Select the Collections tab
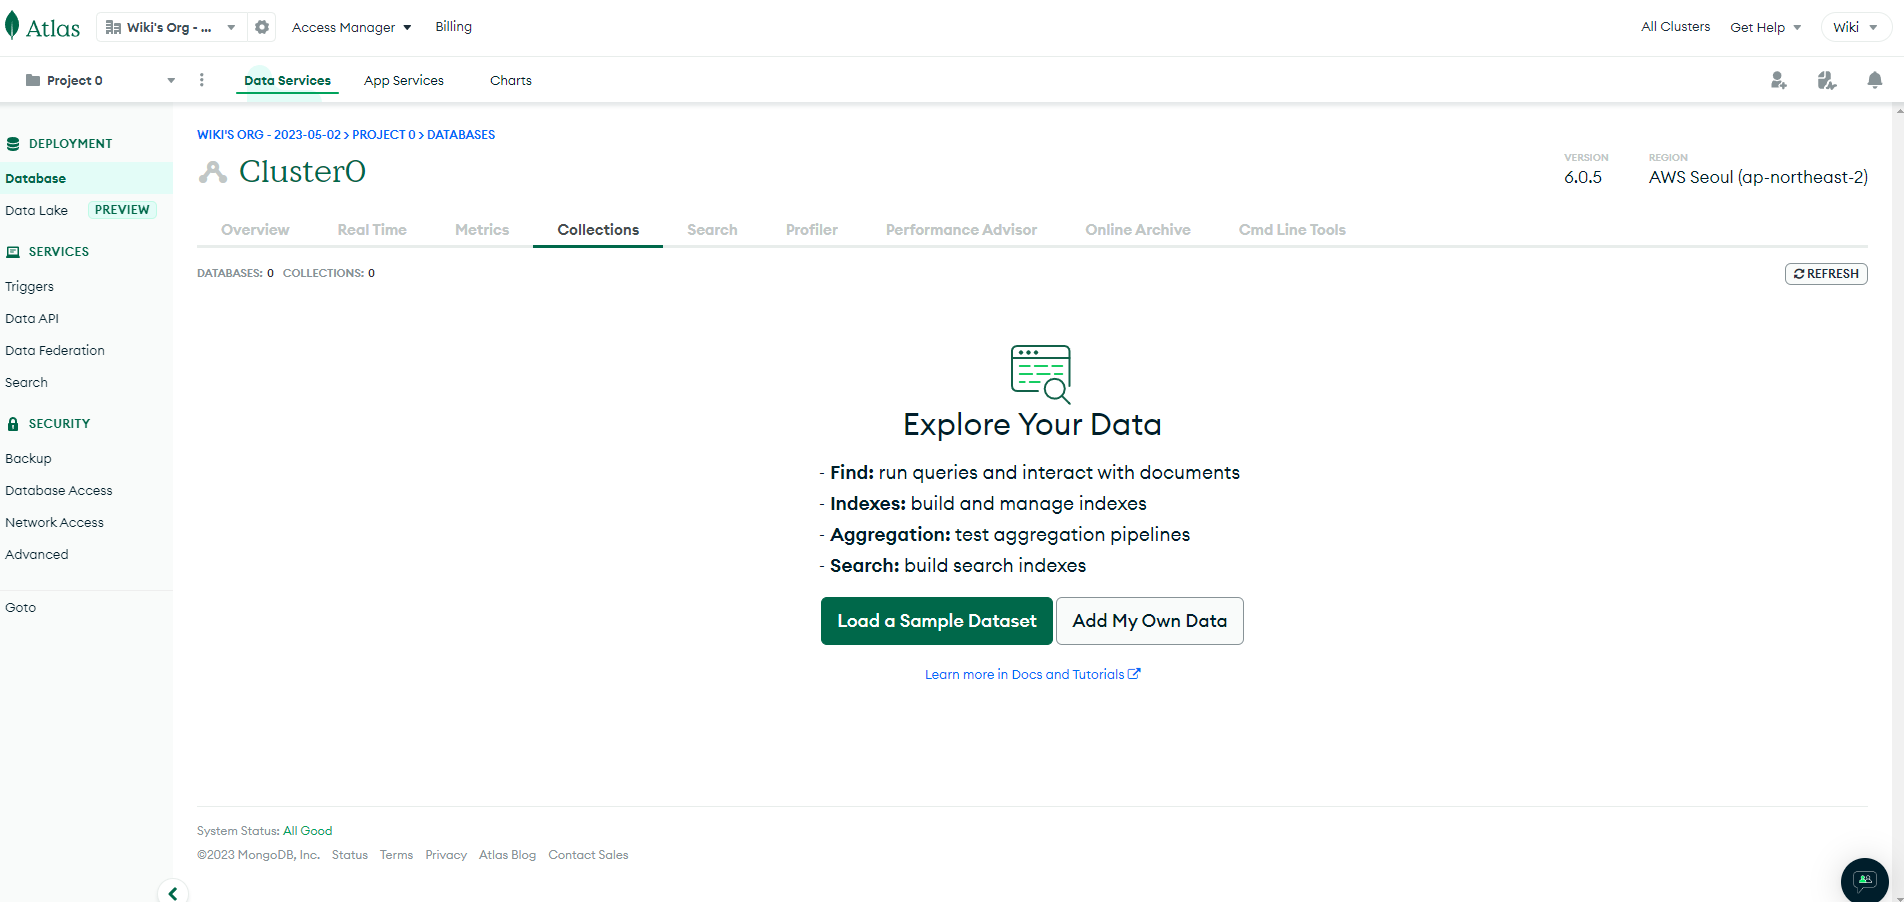Viewport: 1904px width, 902px height. pos(598,230)
